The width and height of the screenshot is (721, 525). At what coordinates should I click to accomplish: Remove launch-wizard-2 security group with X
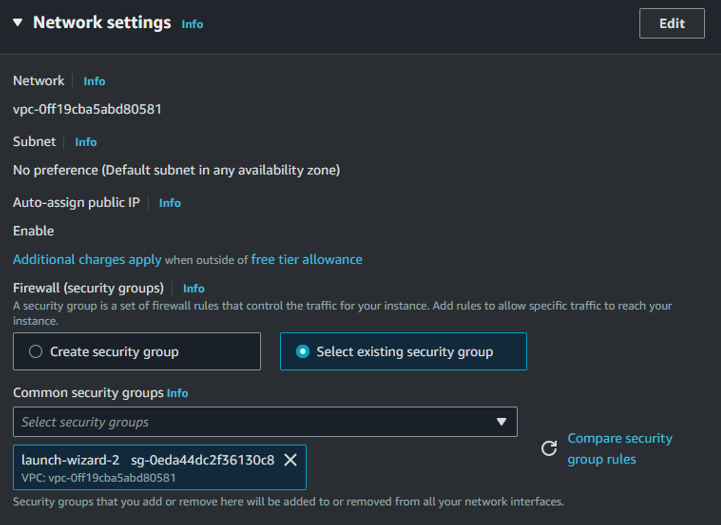point(290,460)
